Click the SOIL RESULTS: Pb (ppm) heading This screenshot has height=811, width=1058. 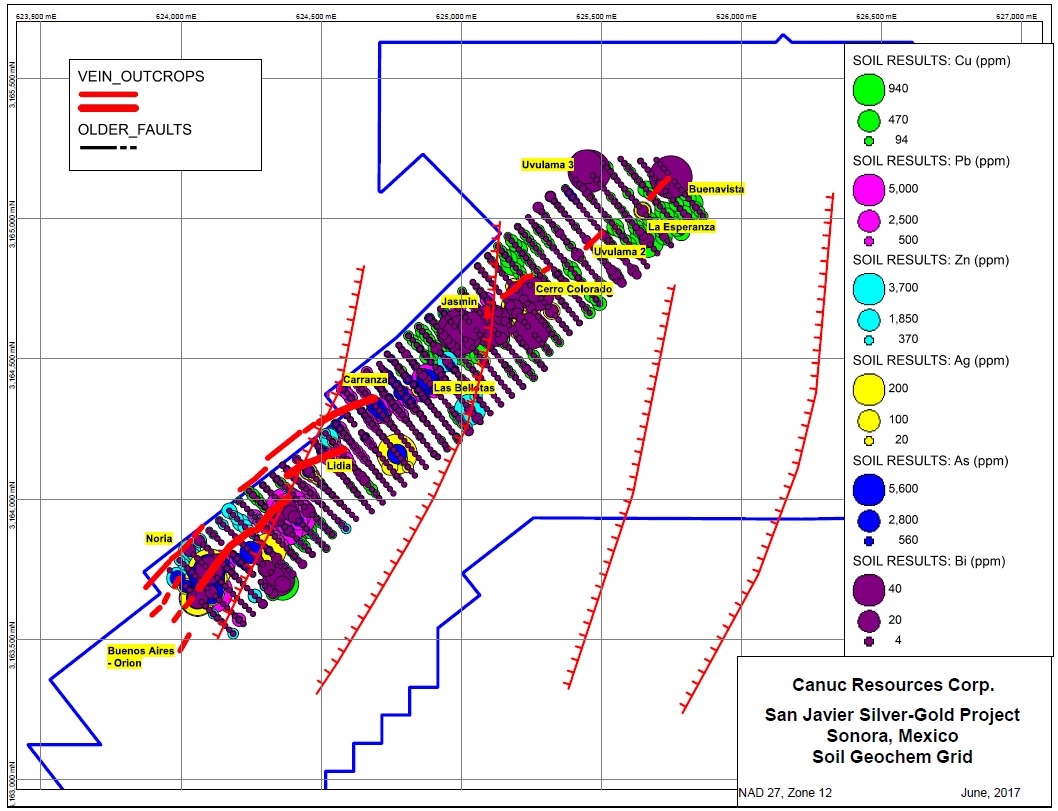coord(931,161)
